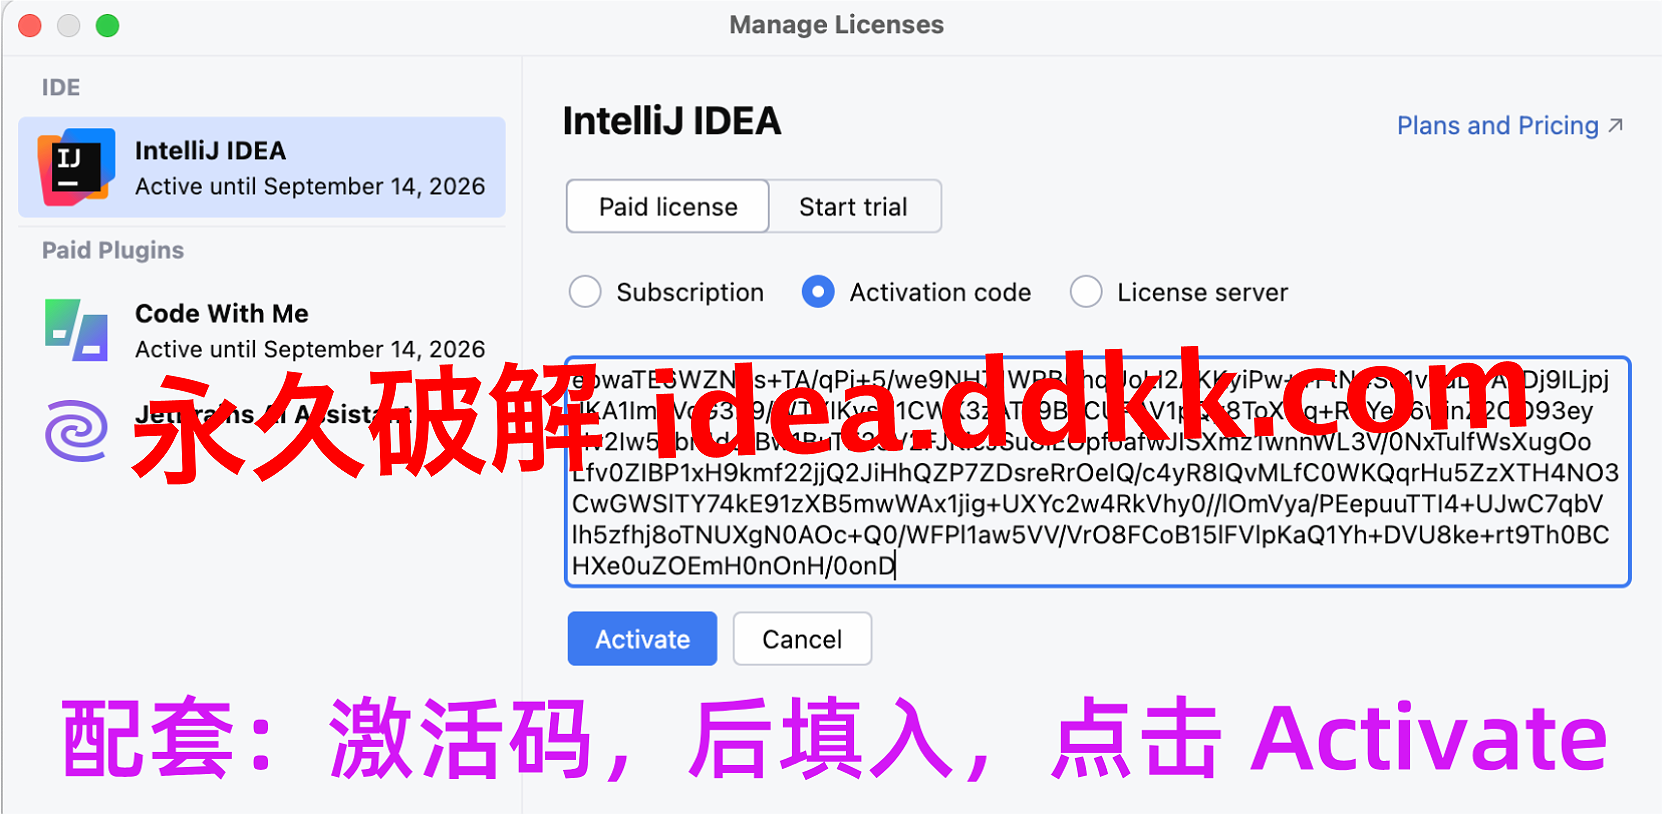Image resolution: width=1662 pixels, height=814 pixels.
Task: Click the gray minimize window button
Action: [x=68, y=26]
